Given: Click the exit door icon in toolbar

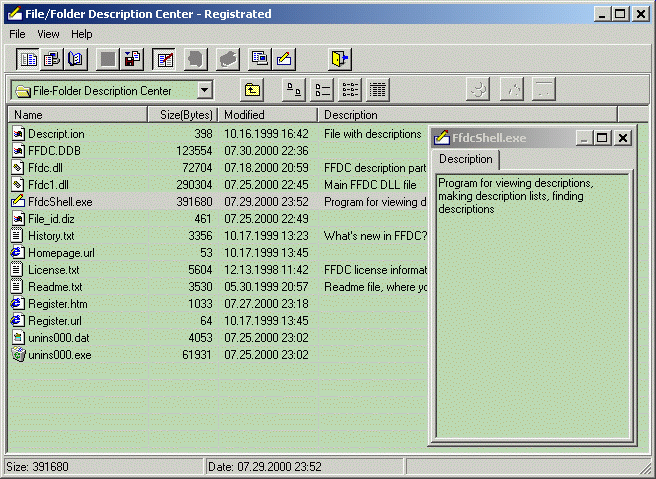Looking at the screenshot, I should click(x=341, y=59).
